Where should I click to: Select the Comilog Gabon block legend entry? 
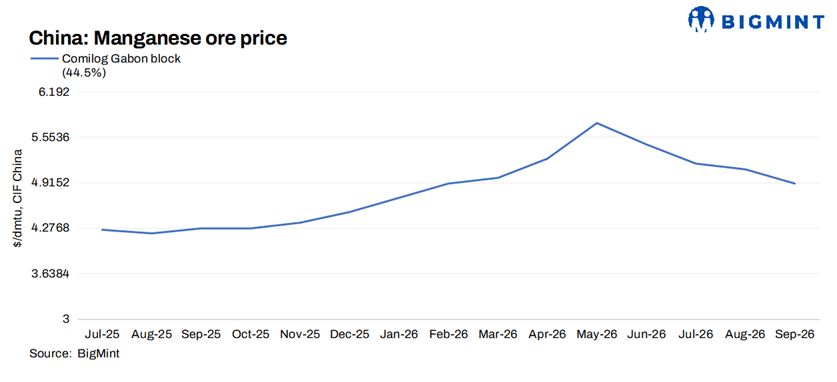tap(122, 66)
